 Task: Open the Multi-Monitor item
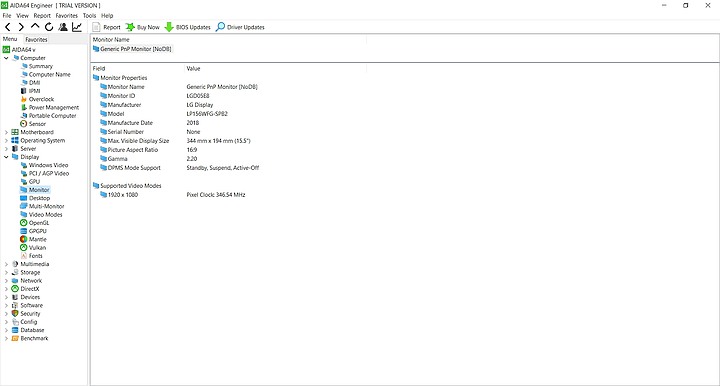pyautogui.click(x=46, y=207)
